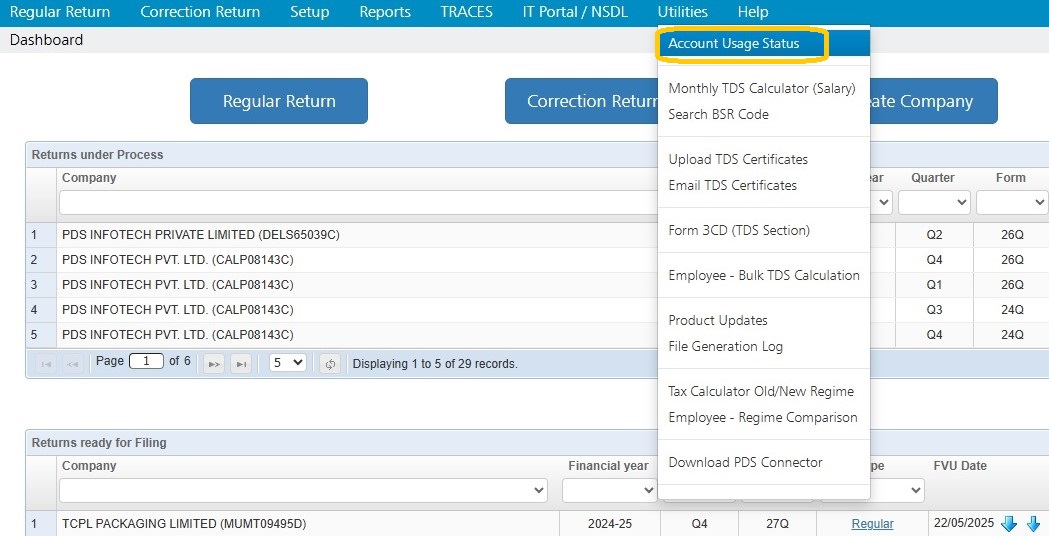Image resolution: width=1049 pixels, height=536 pixels.
Task: Select Account Usage Status menu item
Action: click(734, 43)
